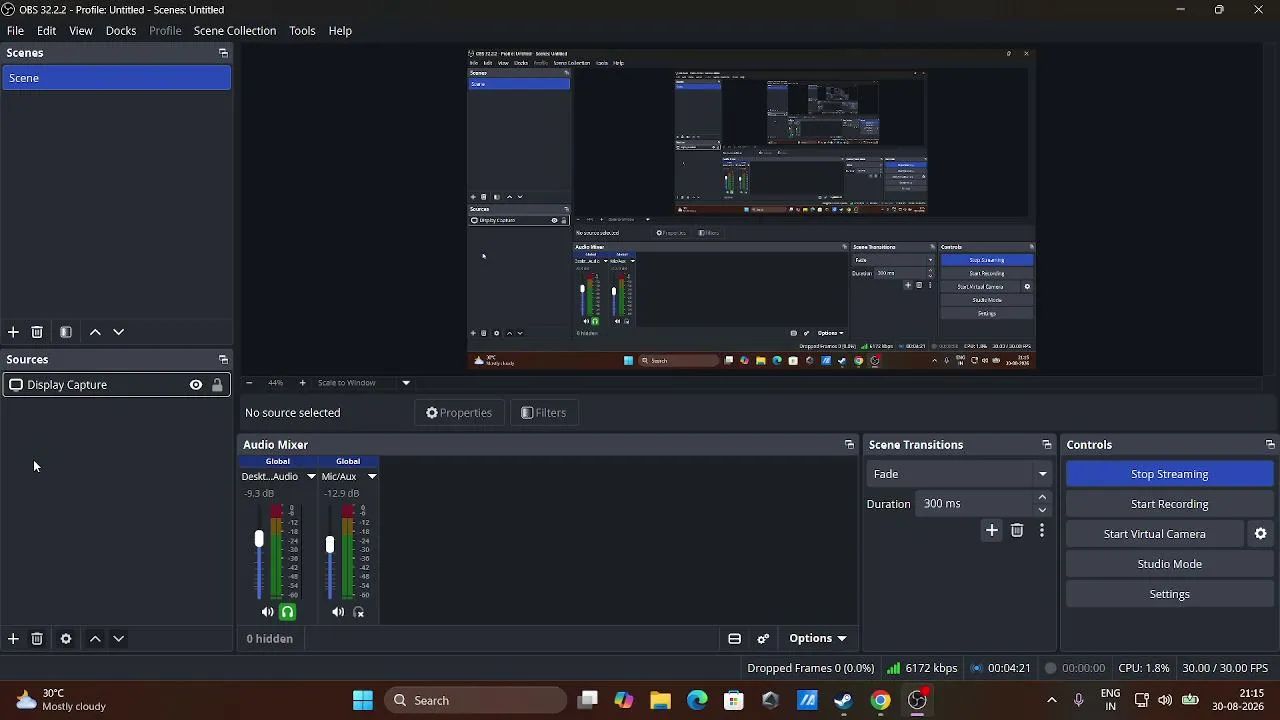Undock the Scene Transitions panel
Image resolution: width=1280 pixels, height=720 pixels.
(x=1046, y=445)
